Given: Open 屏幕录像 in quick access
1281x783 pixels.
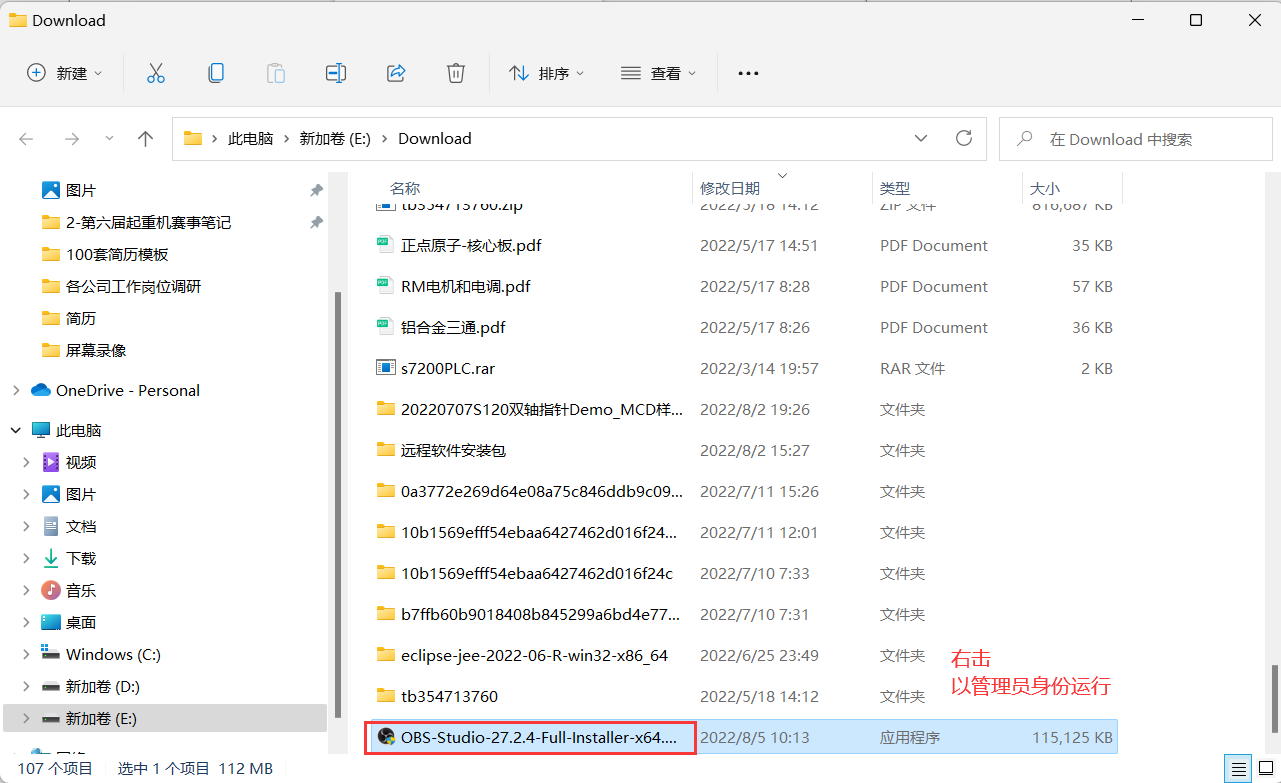Looking at the screenshot, I should point(96,350).
